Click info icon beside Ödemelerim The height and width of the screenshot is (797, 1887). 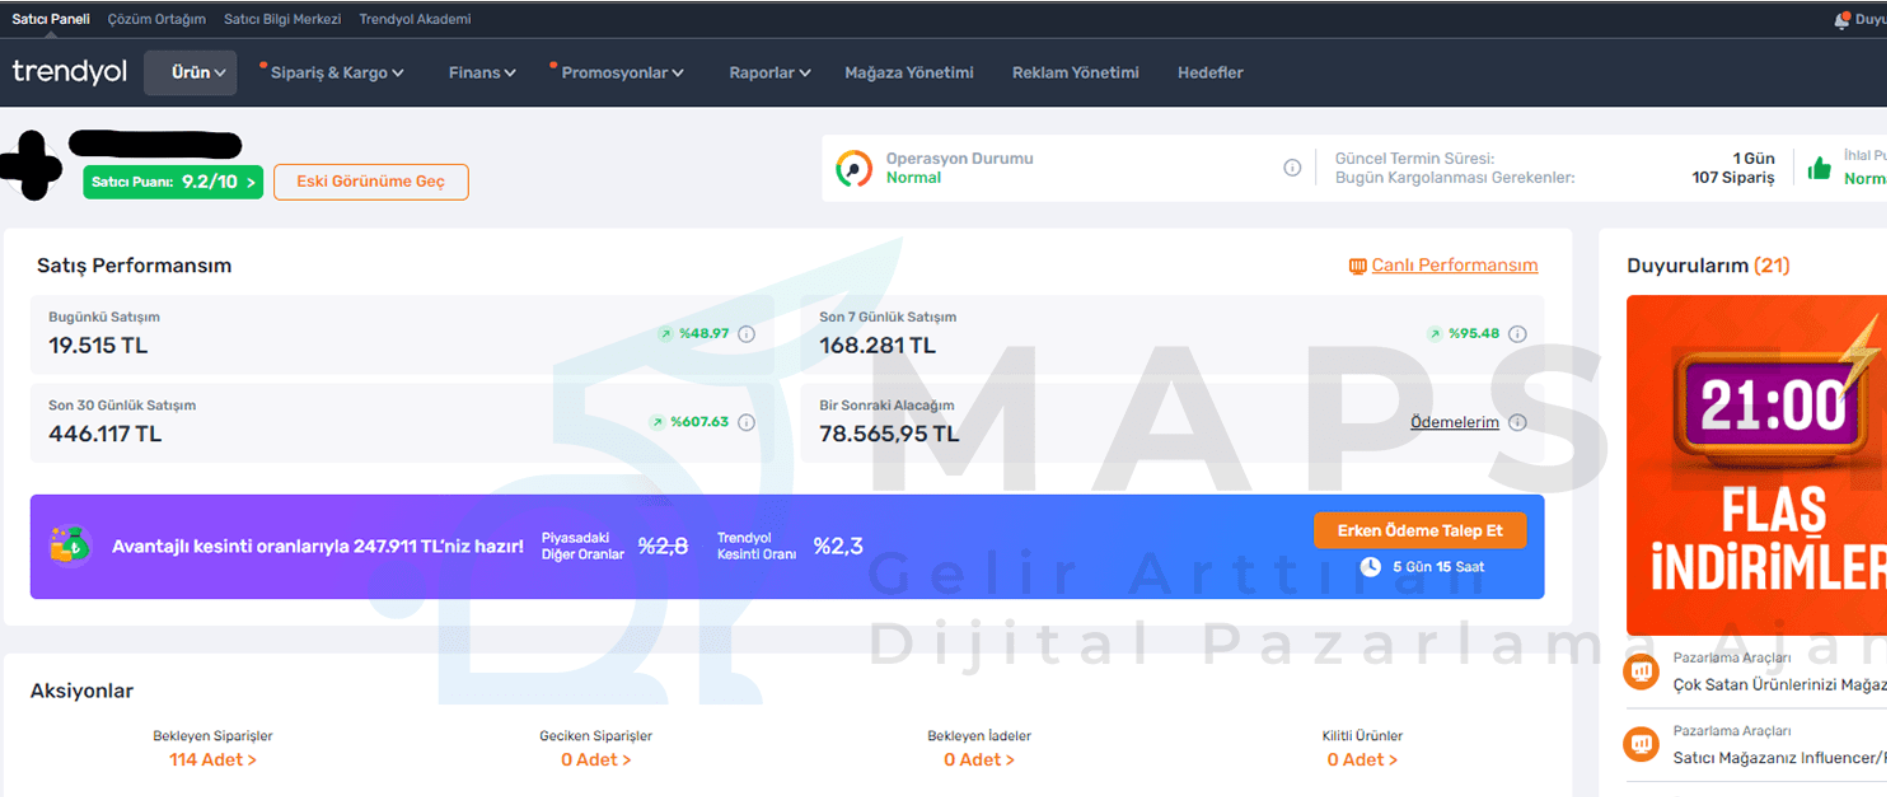click(x=1517, y=422)
